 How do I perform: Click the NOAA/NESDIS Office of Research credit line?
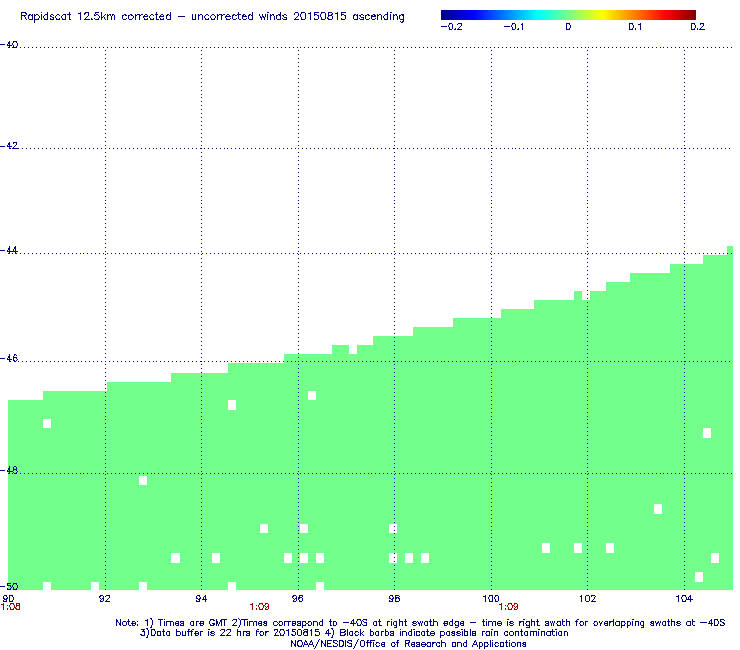(408, 644)
